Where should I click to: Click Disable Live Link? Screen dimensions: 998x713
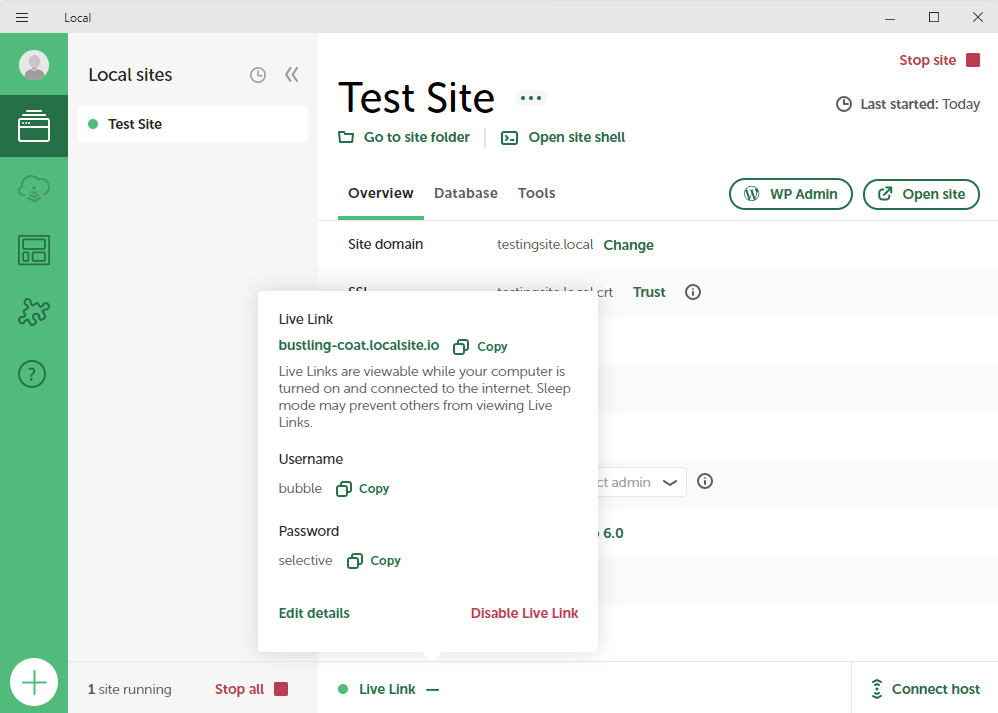[524, 613]
